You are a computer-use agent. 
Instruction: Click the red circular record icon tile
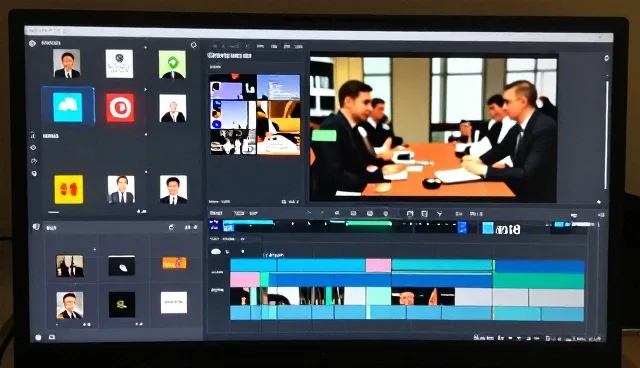click(x=120, y=108)
